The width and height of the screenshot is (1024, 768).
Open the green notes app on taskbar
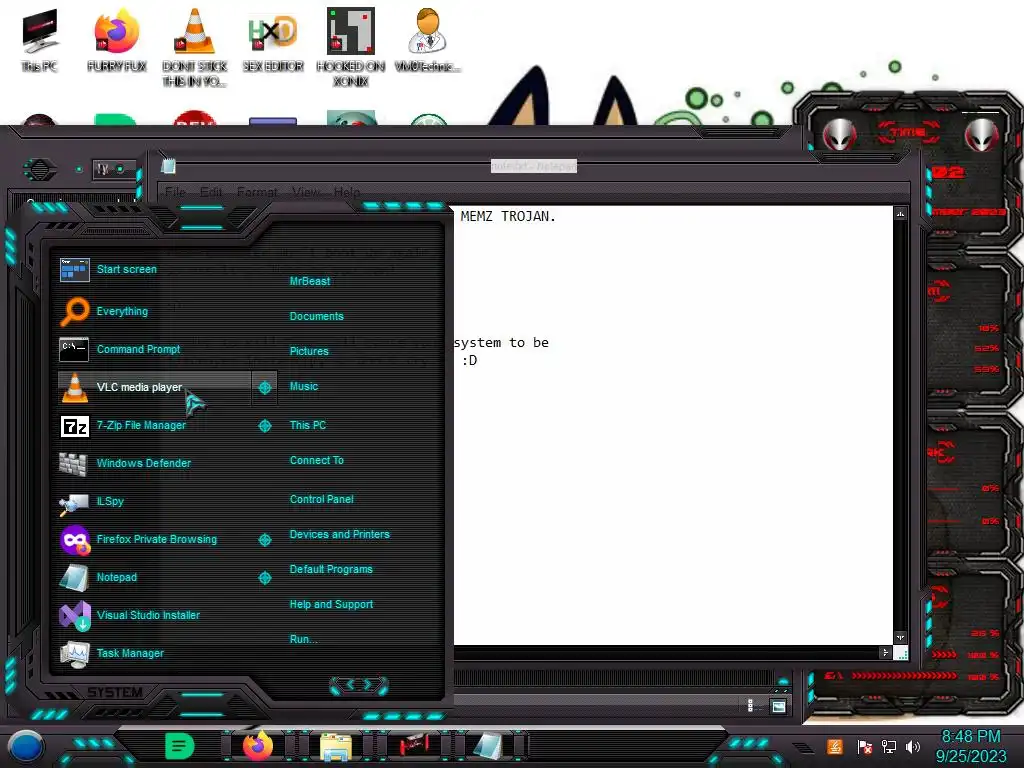(180, 746)
